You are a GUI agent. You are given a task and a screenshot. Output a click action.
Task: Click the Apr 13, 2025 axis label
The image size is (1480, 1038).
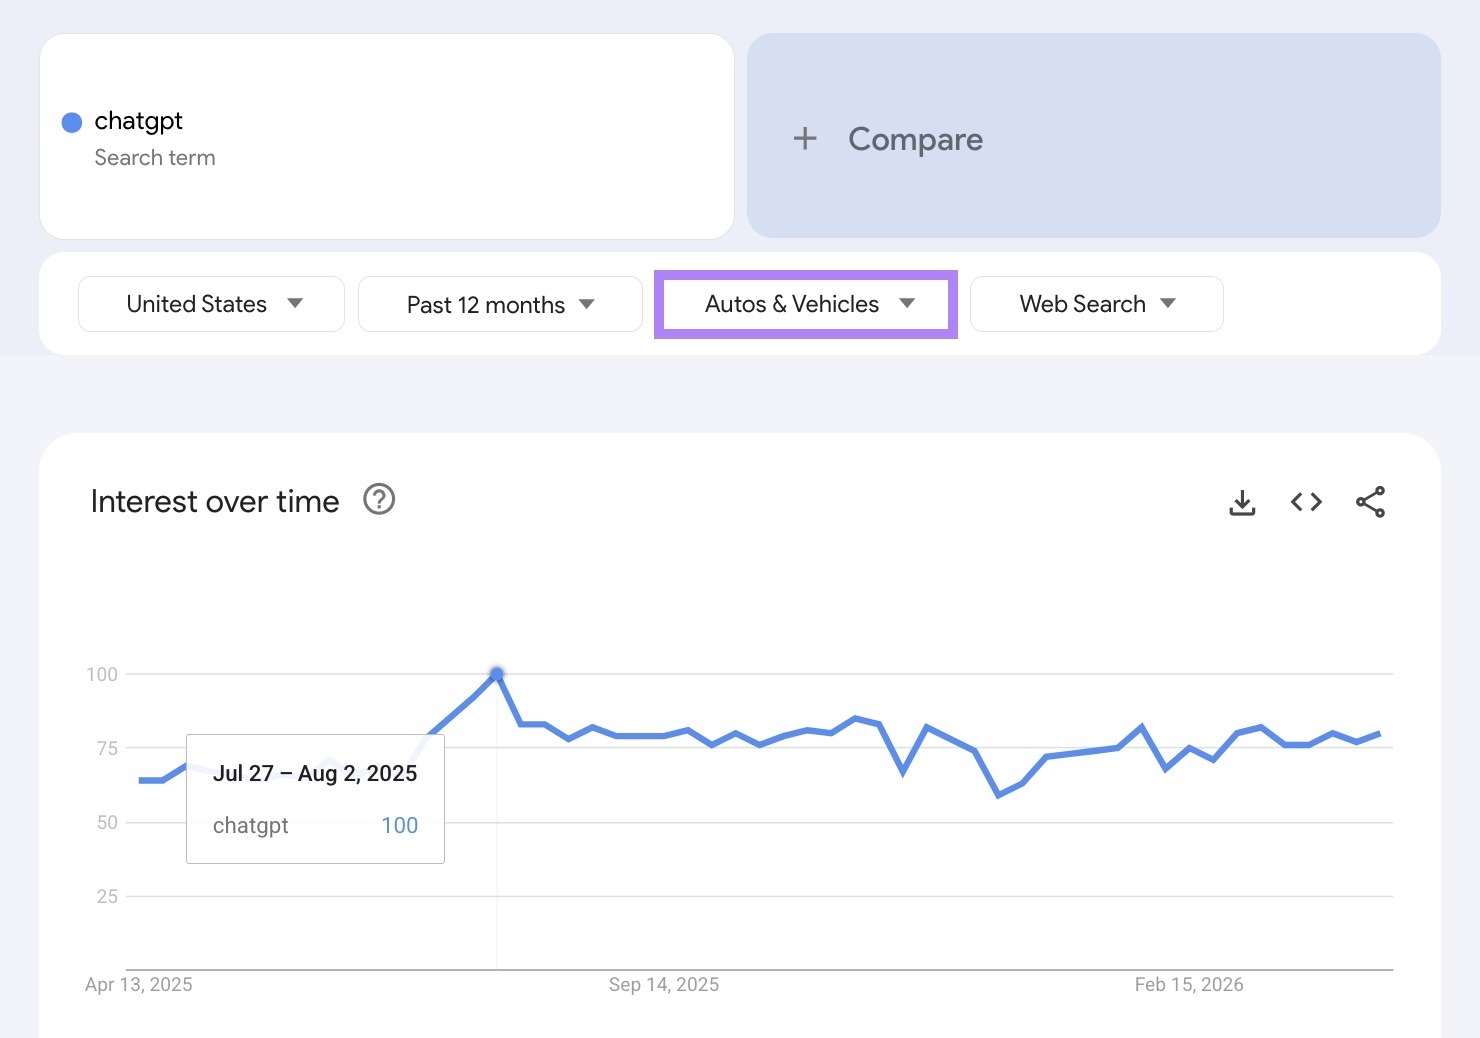(x=139, y=984)
